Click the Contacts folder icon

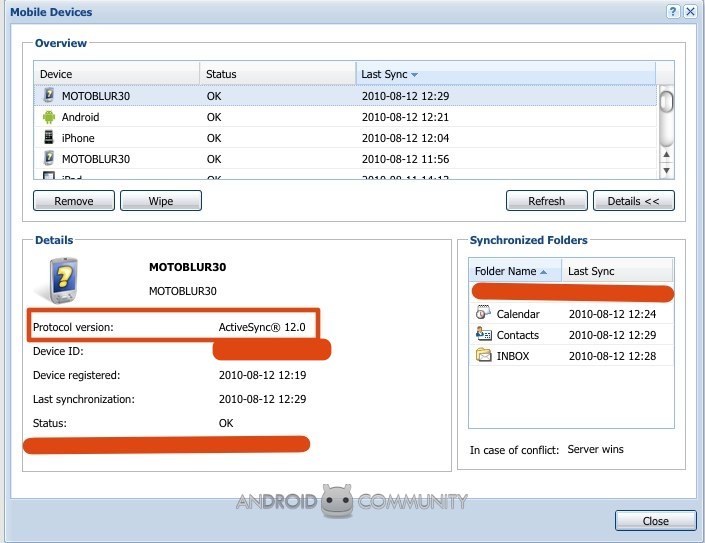[x=483, y=335]
